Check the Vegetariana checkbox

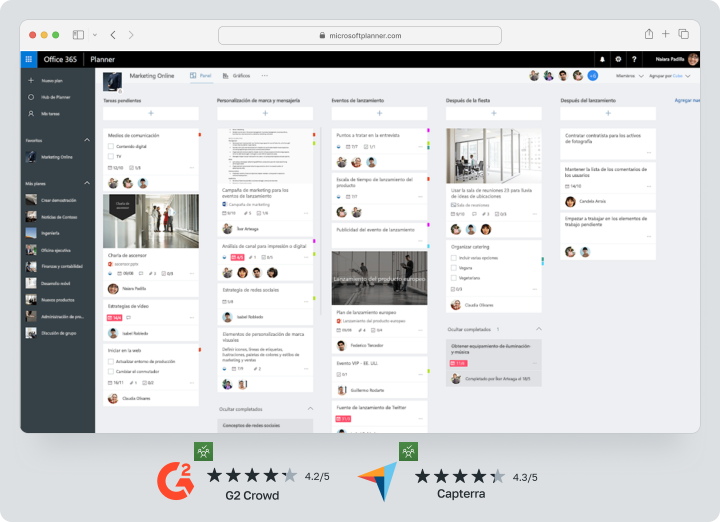pyautogui.click(x=454, y=278)
